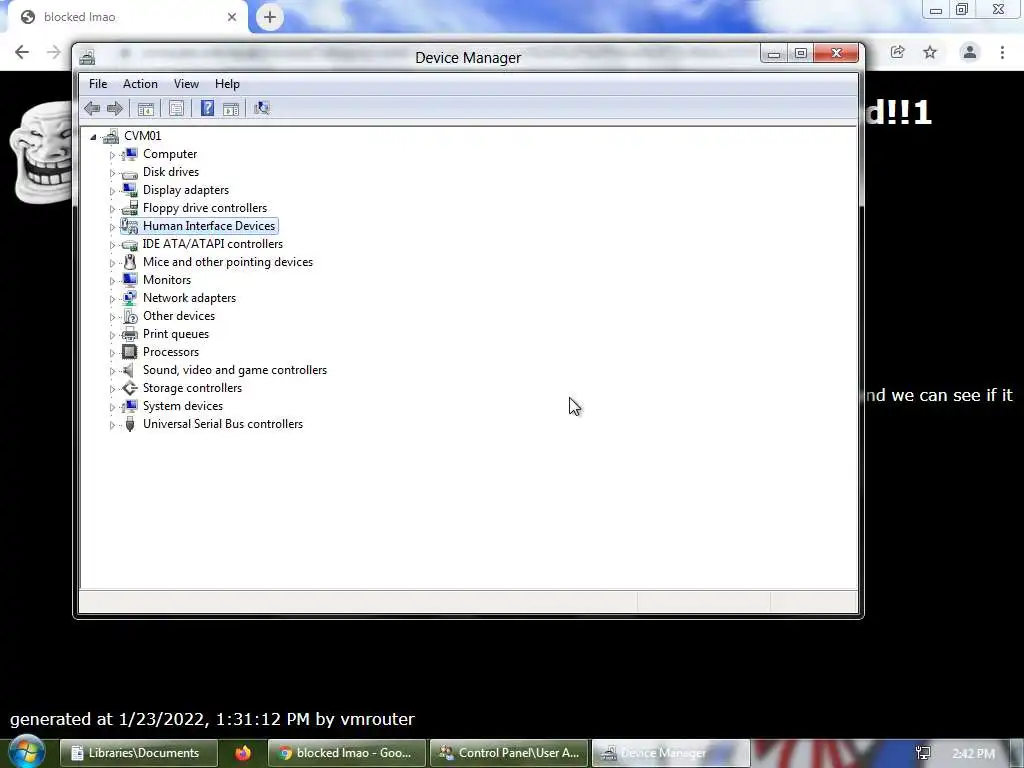
Task: Select the 'Mice and other pointing devices' text
Action: click(228, 262)
